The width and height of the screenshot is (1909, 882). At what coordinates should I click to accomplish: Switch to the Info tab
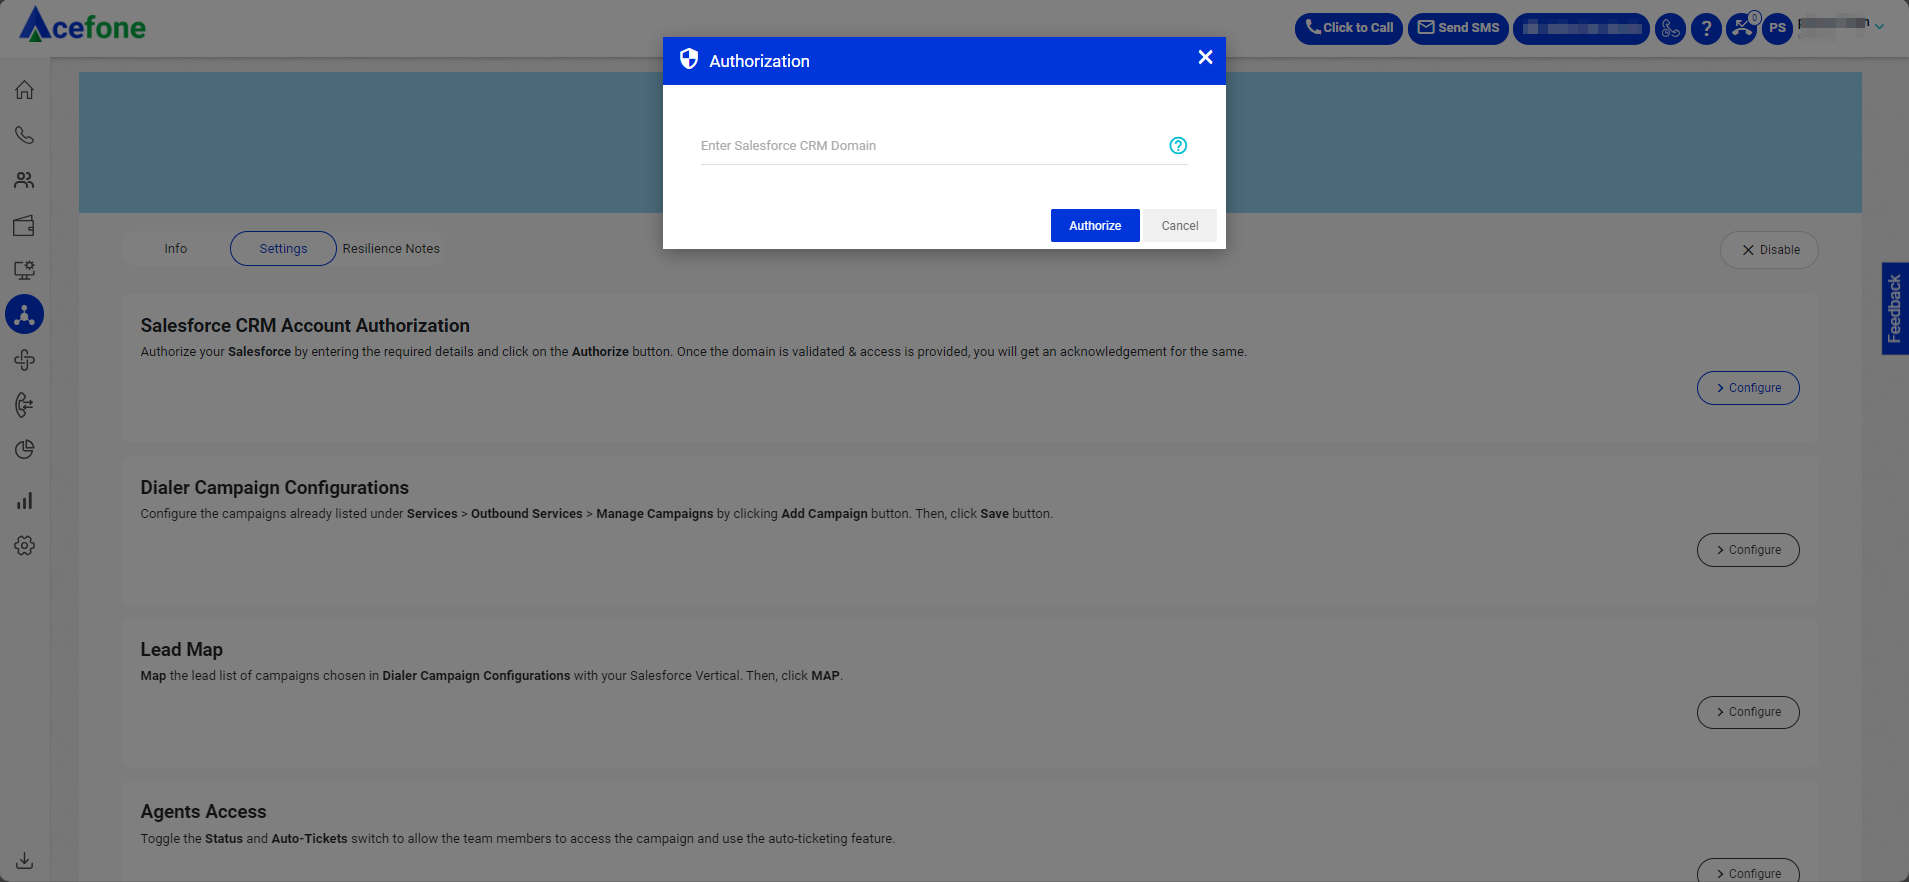[176, 249]
